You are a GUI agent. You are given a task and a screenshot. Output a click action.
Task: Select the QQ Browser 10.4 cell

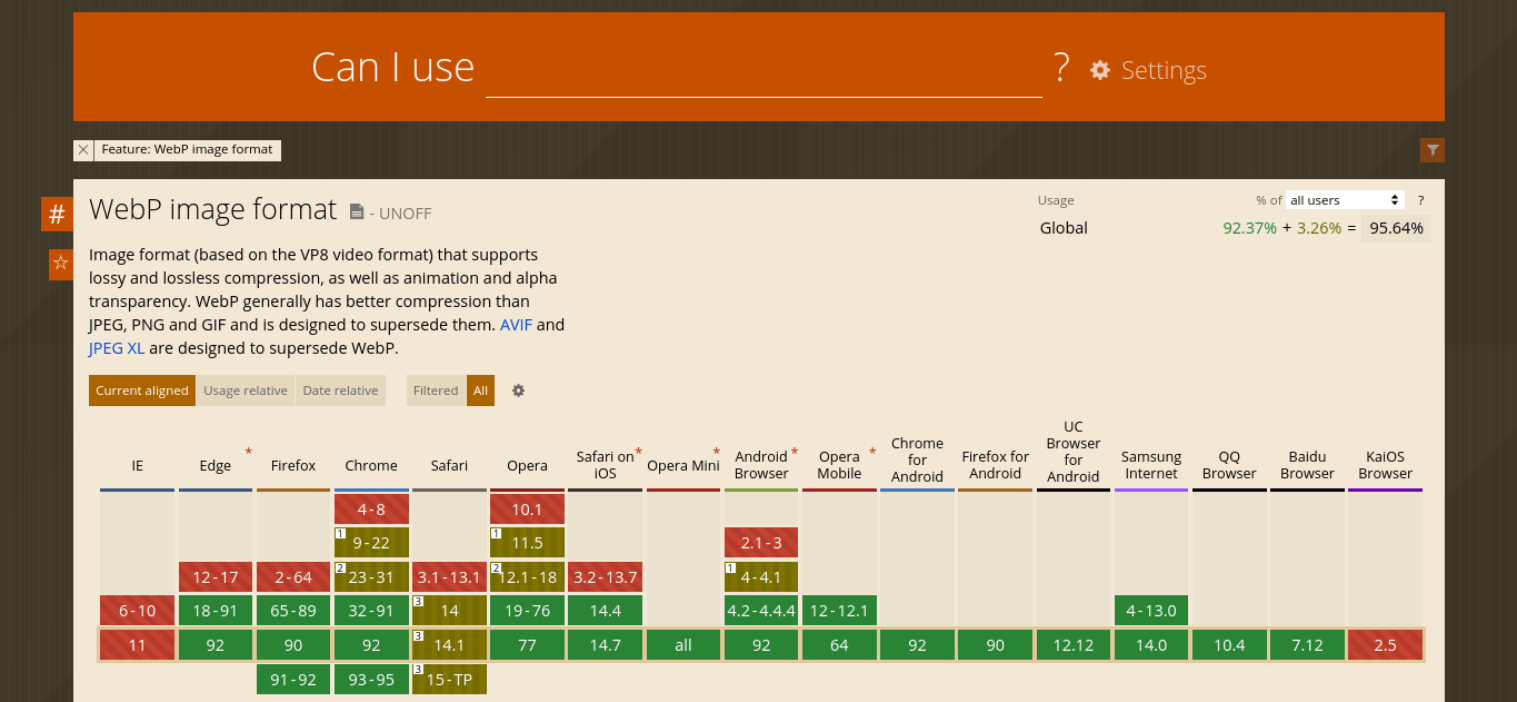click(1229, 645)
